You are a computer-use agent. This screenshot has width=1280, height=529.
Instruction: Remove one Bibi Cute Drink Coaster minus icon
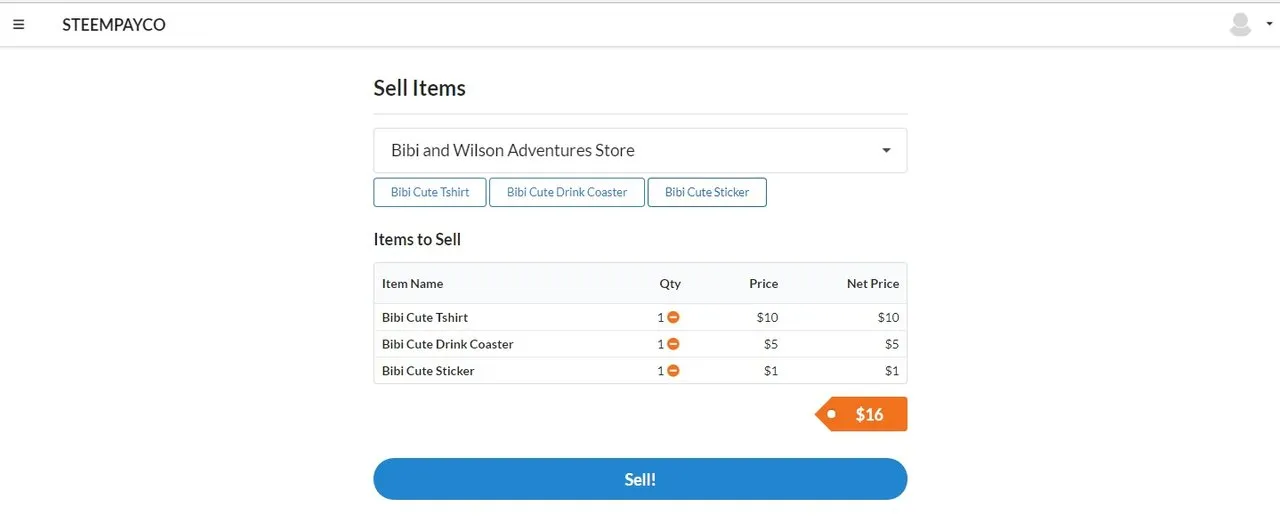click(673, 344)
